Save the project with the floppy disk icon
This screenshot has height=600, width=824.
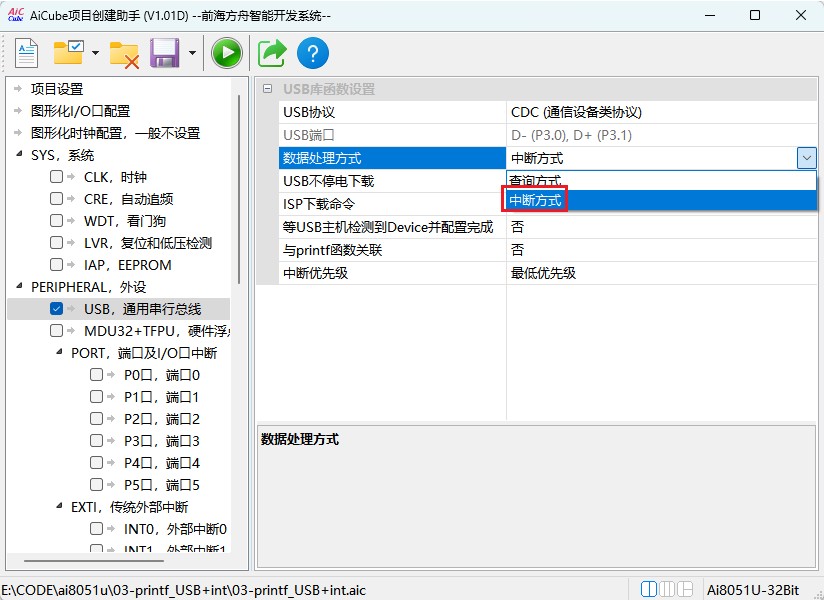point(163,52)
